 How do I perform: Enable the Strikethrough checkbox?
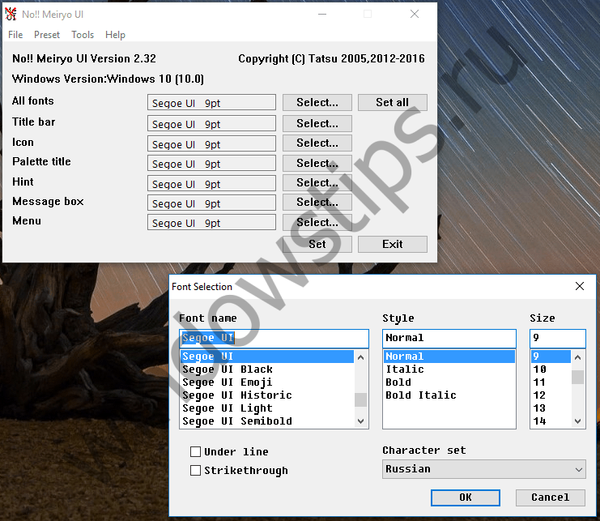(196, 470)
